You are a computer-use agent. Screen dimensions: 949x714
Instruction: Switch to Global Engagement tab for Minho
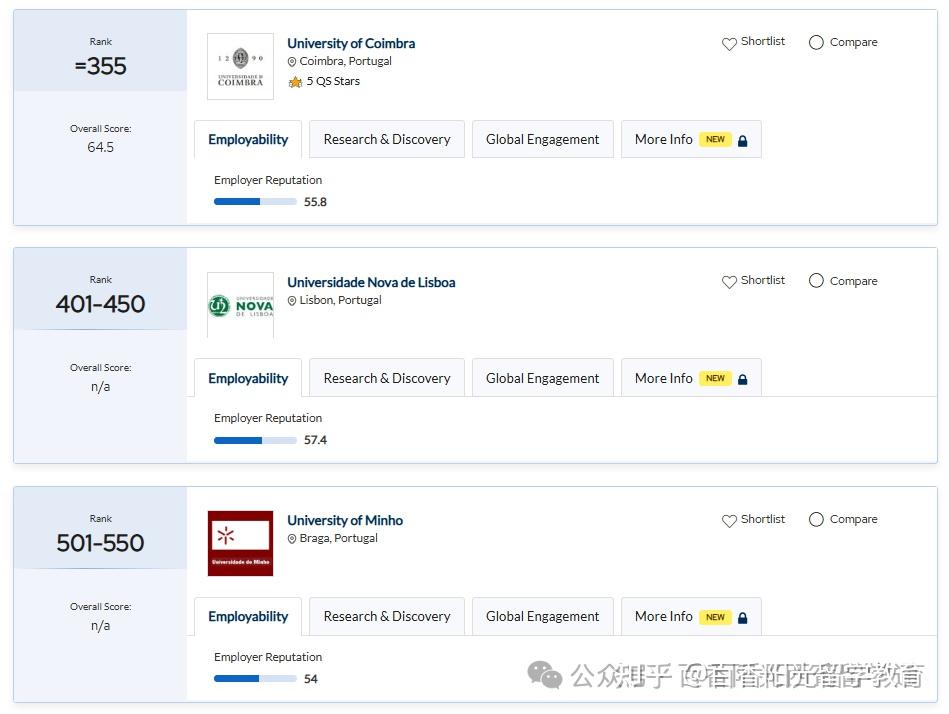542,617
